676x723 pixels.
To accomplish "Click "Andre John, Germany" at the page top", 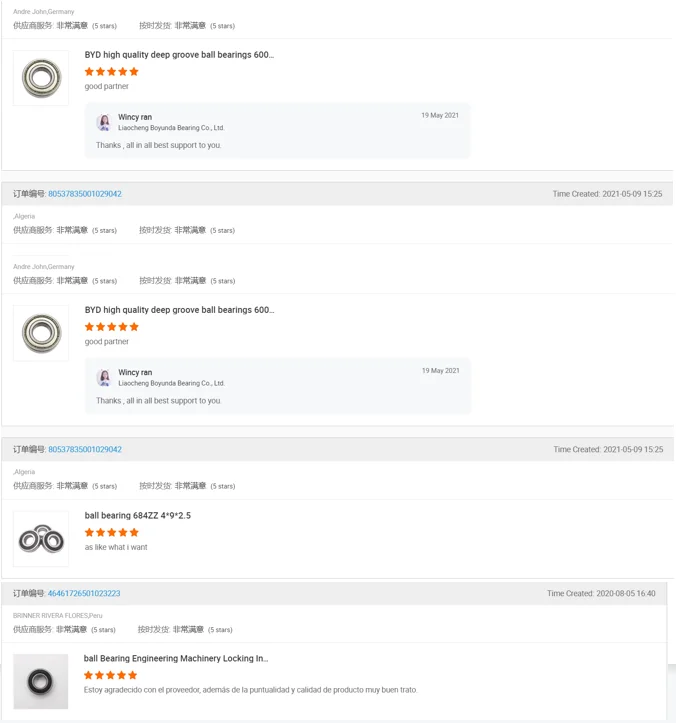I will point(44,12).
